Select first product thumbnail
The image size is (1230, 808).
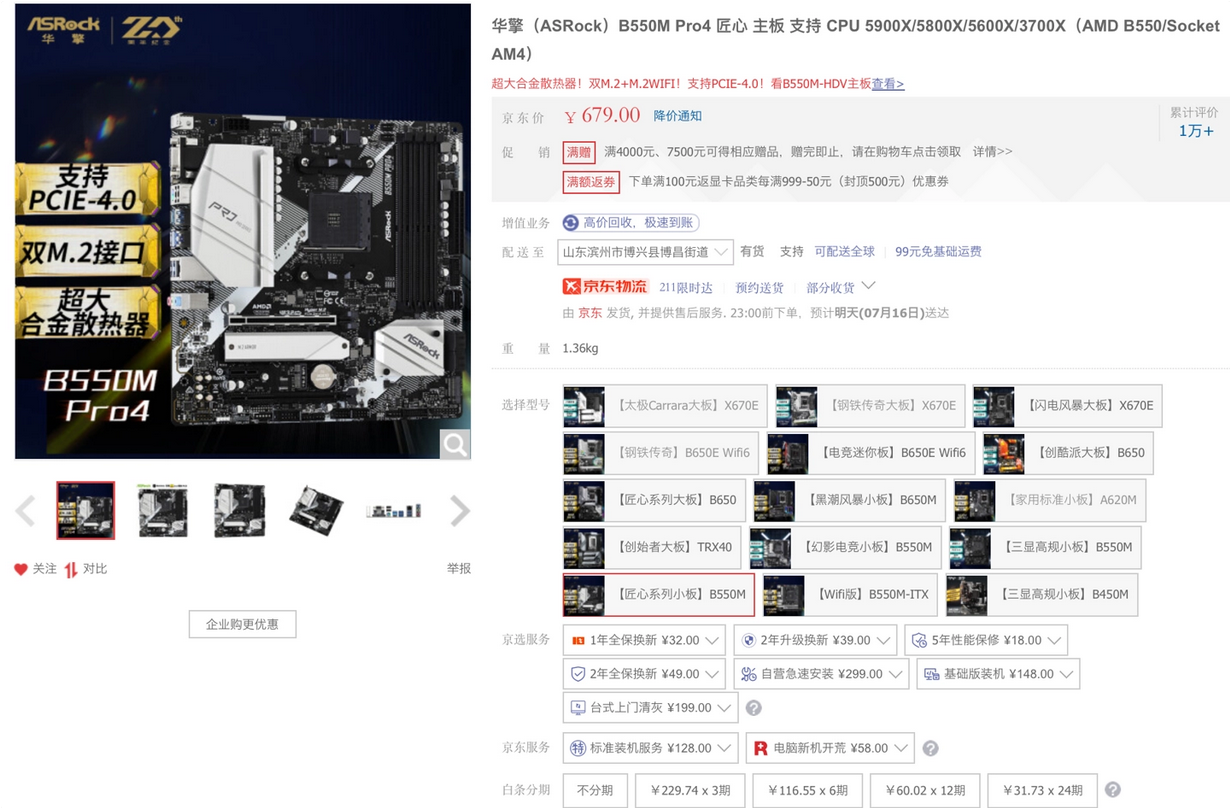pyautogui.click(x=85, y=510)
